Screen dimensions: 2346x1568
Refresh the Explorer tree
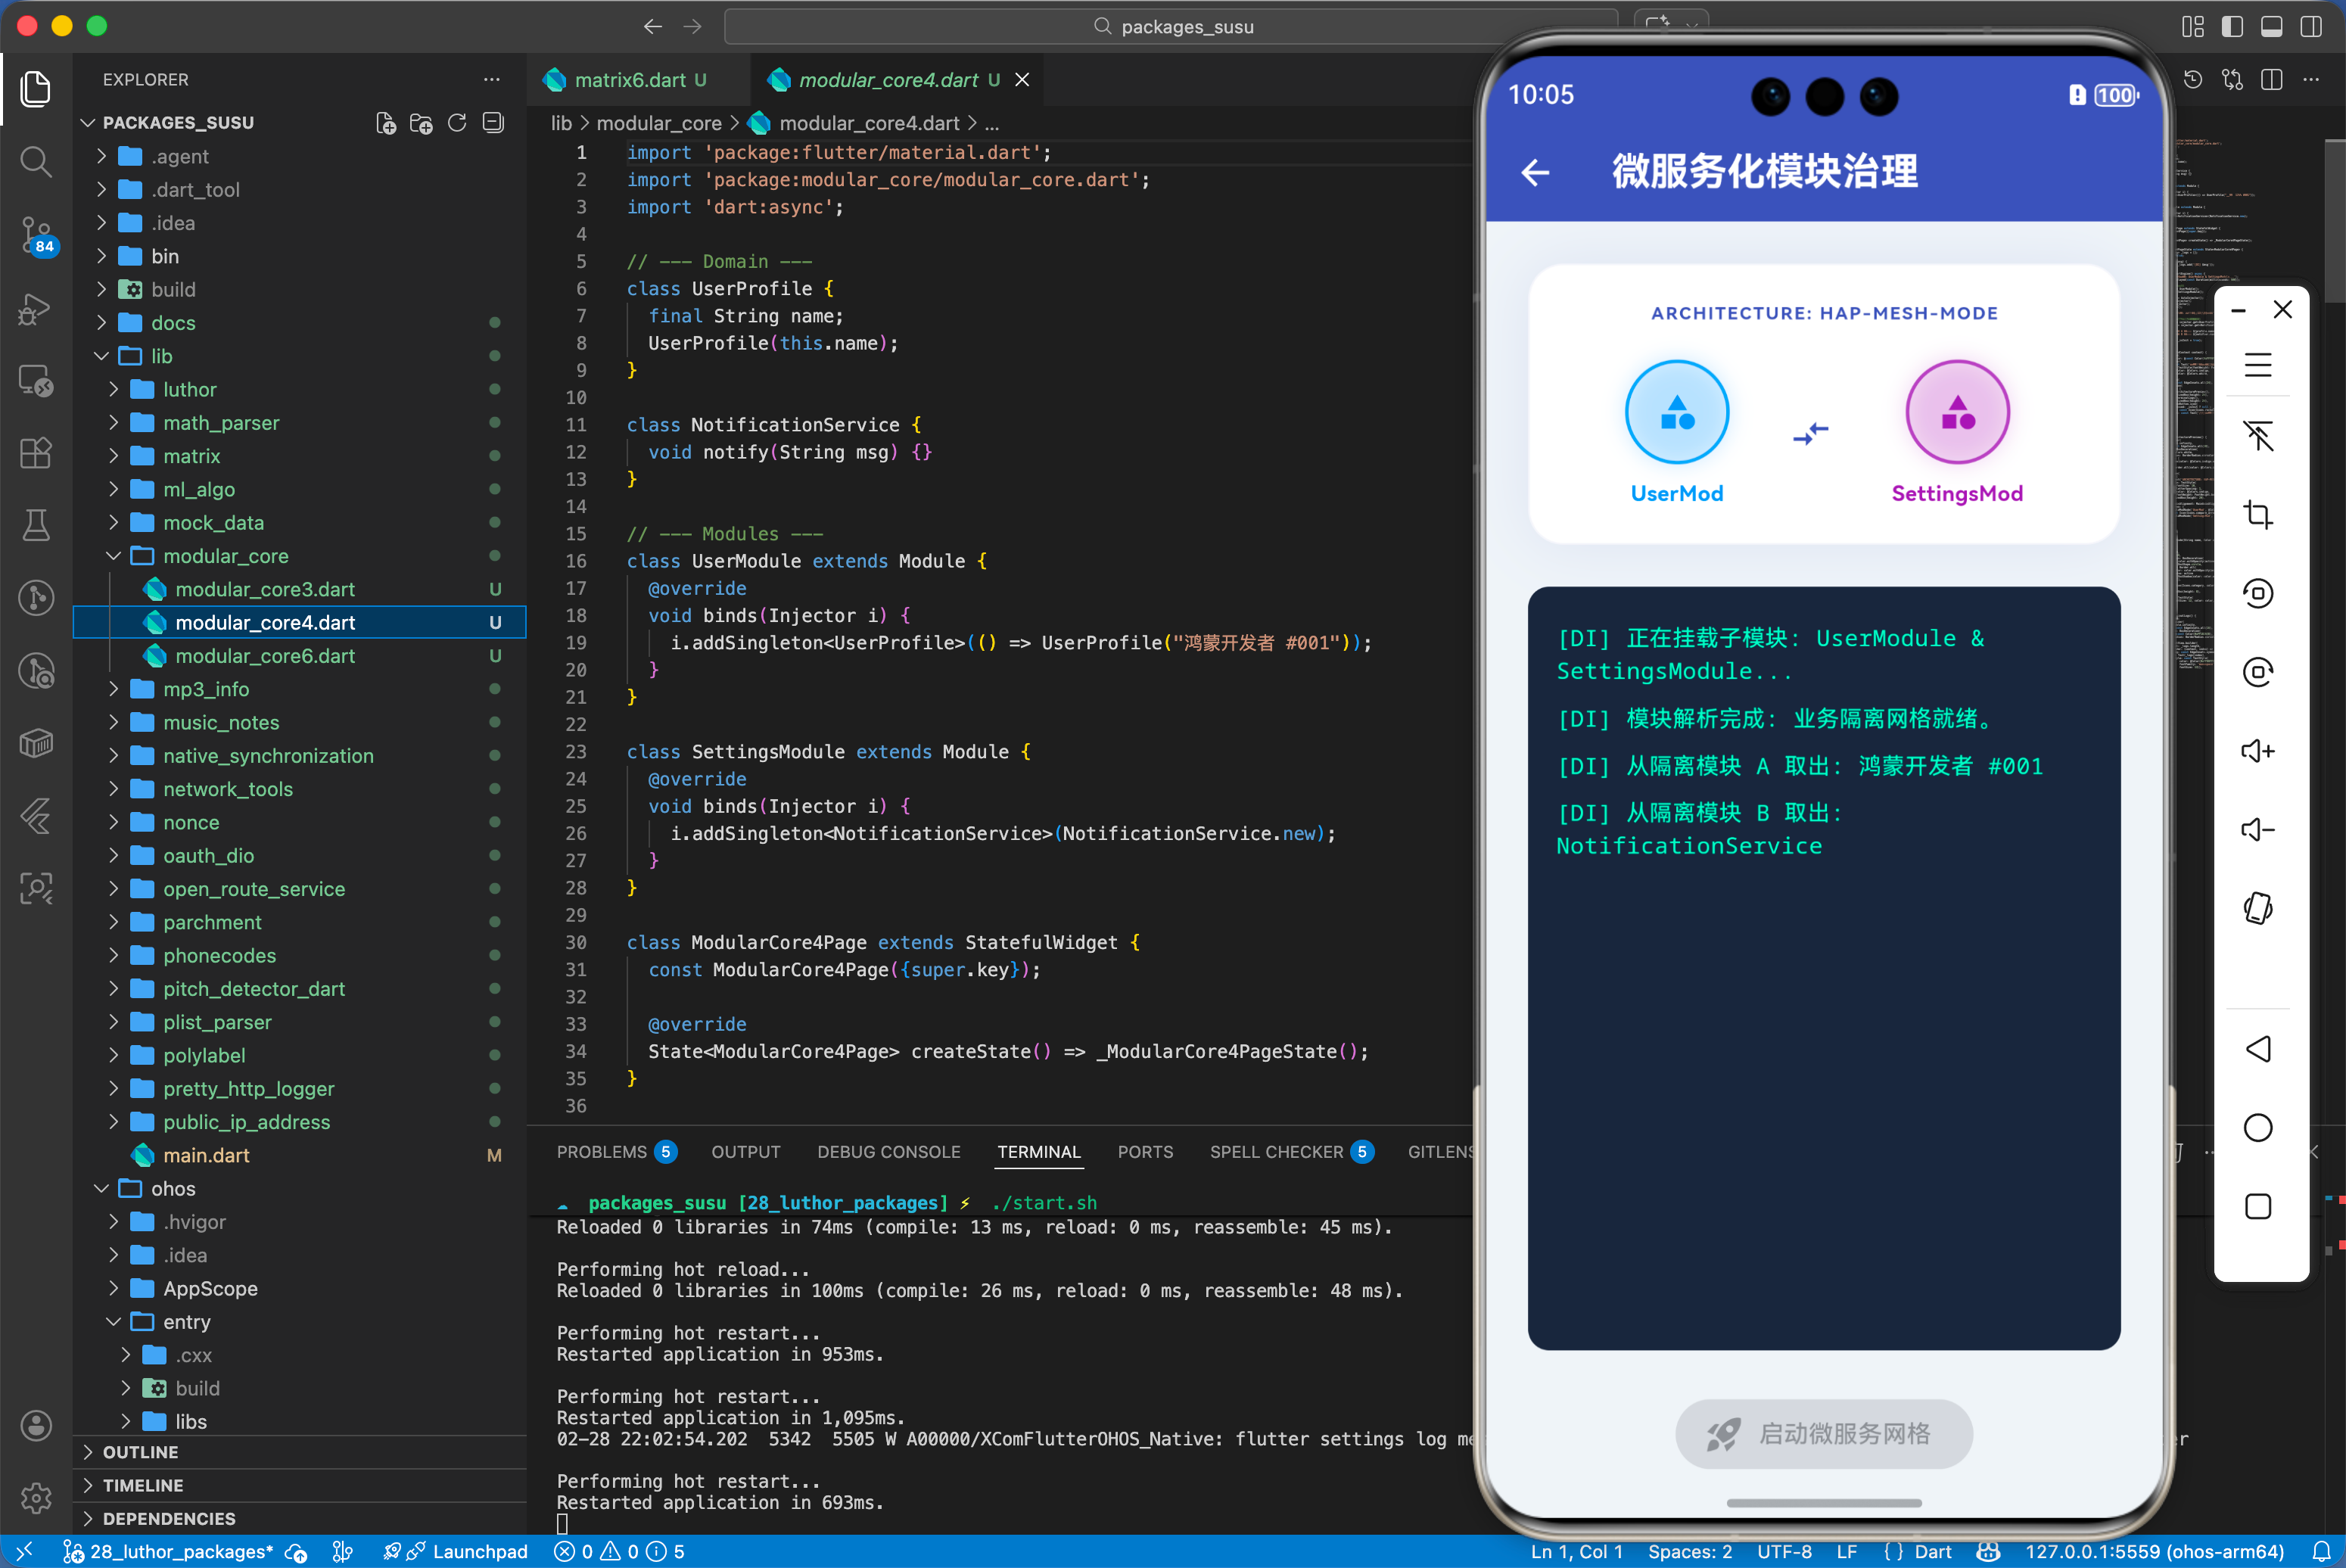pyautogui.click(x=458, y=123)
